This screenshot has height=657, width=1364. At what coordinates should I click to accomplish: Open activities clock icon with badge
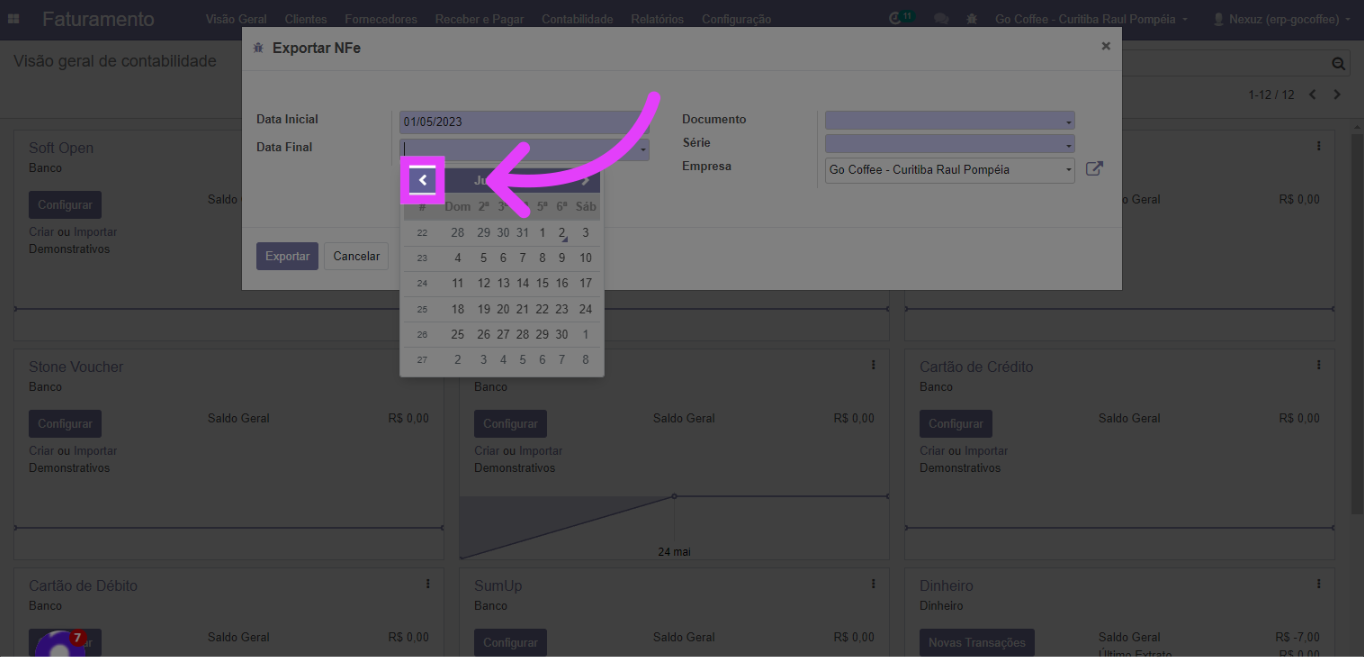[899, 19]
